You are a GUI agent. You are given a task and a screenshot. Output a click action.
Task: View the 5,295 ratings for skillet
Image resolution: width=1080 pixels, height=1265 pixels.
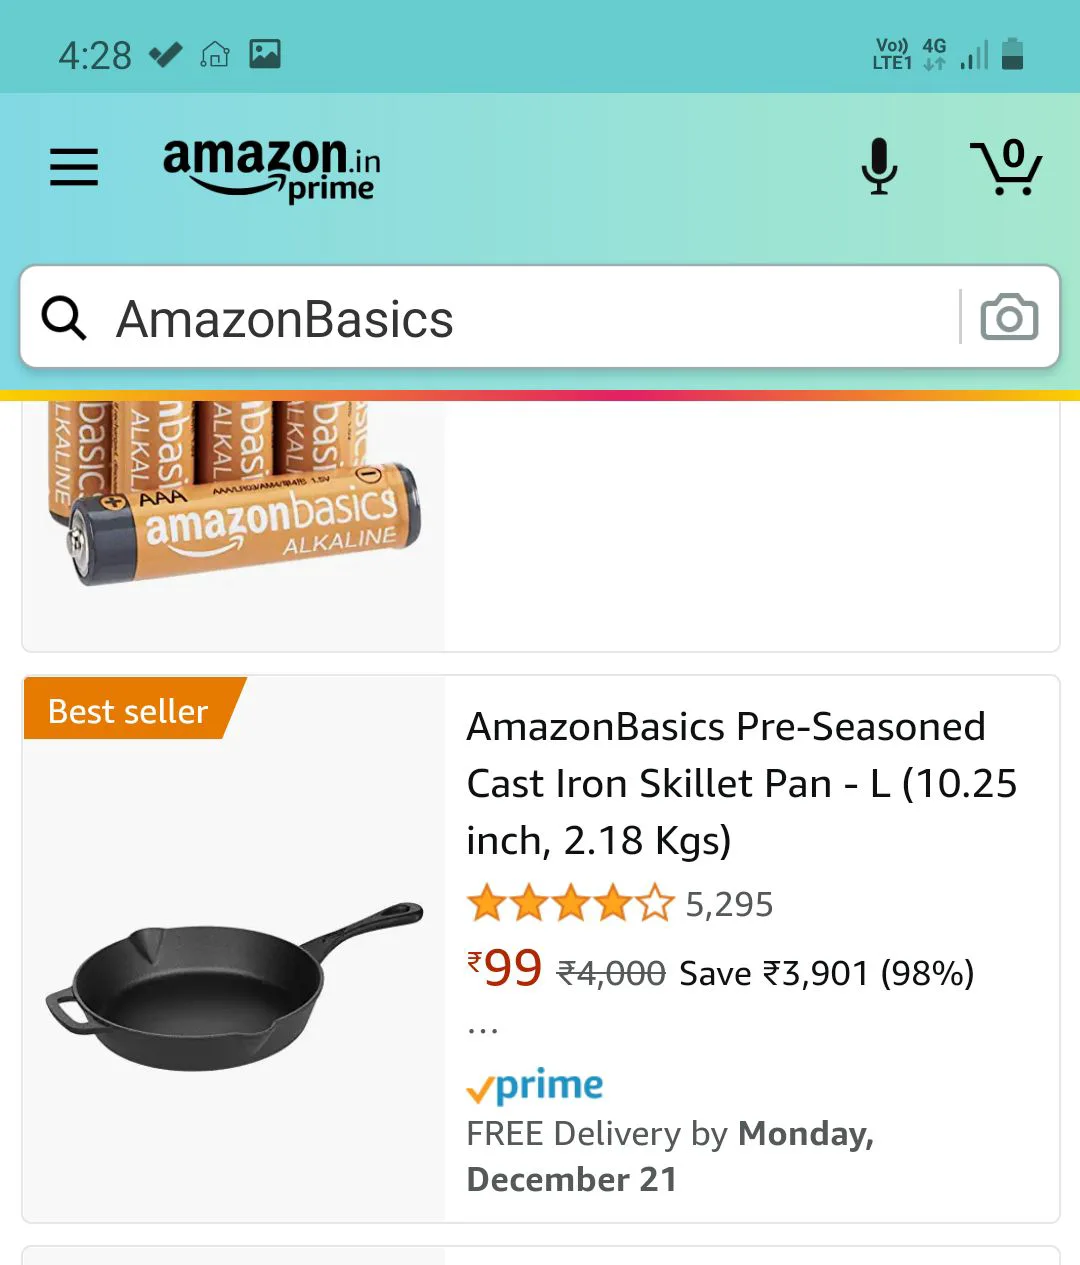[x=729, y=905]
